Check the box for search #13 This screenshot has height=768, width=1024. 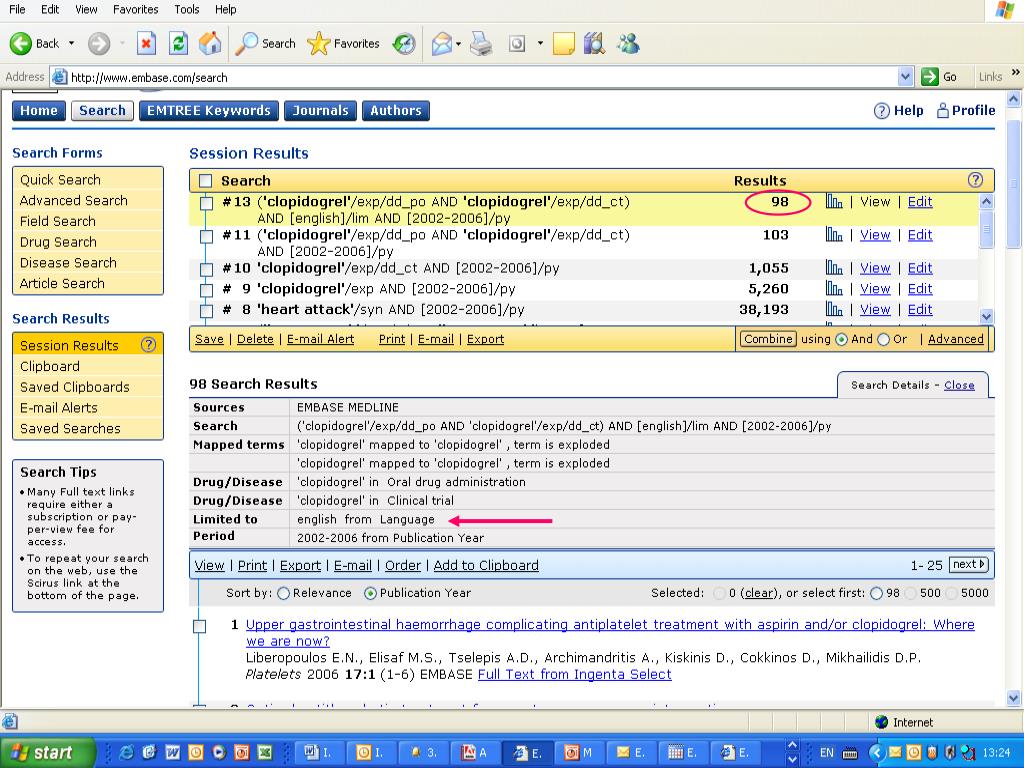pos(206,203)
